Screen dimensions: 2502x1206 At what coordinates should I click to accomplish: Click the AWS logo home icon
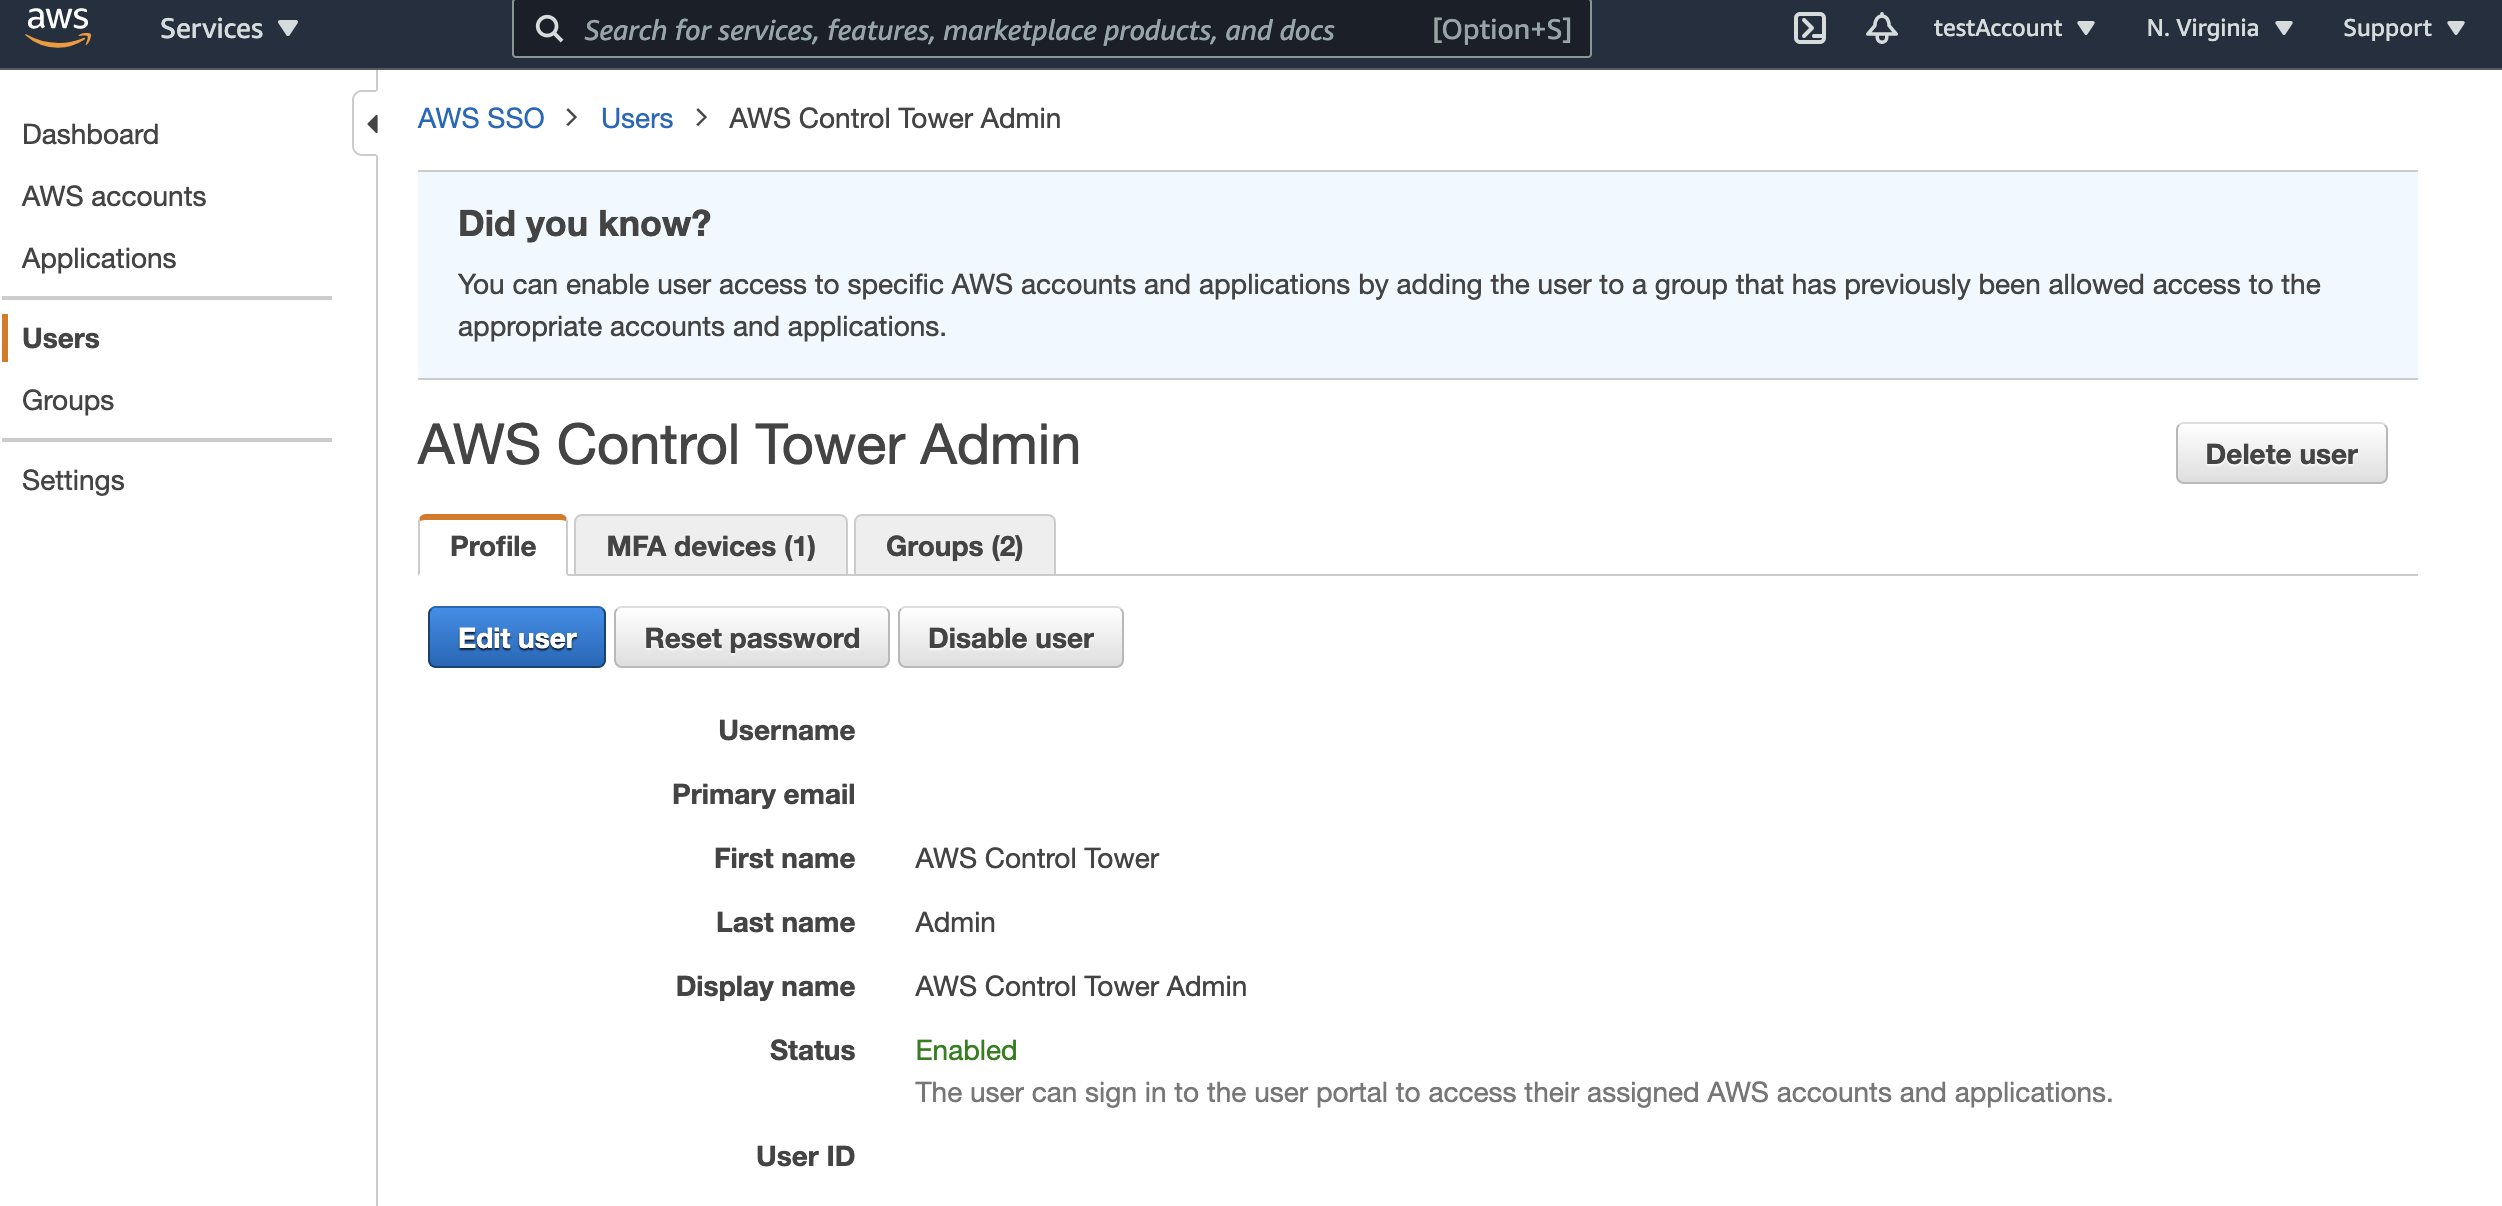click(58, 27)
